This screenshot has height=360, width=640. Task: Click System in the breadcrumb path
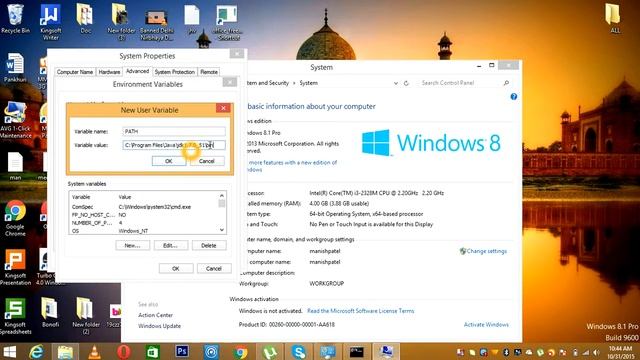[x=309, y=83]
